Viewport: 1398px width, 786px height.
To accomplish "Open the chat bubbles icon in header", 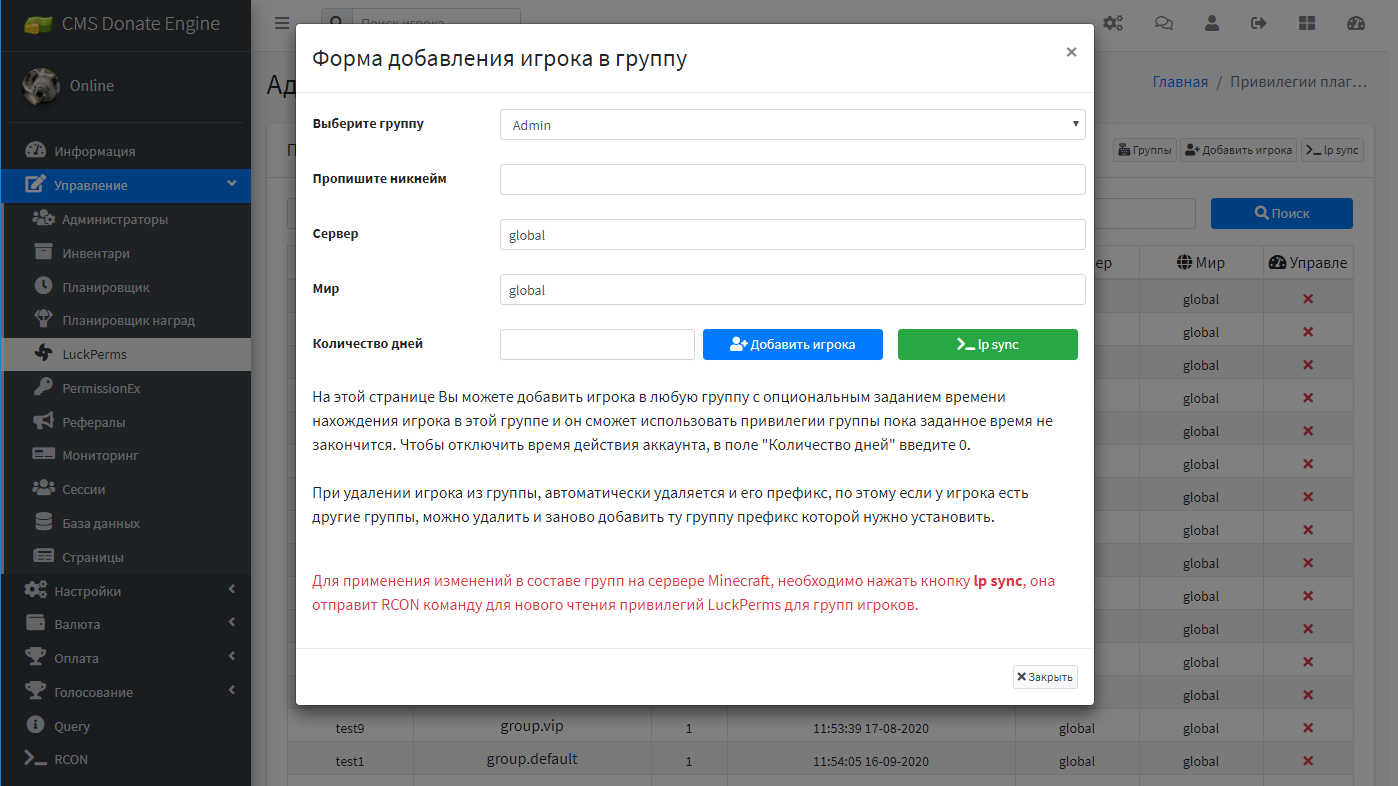I will (1164, 23).
